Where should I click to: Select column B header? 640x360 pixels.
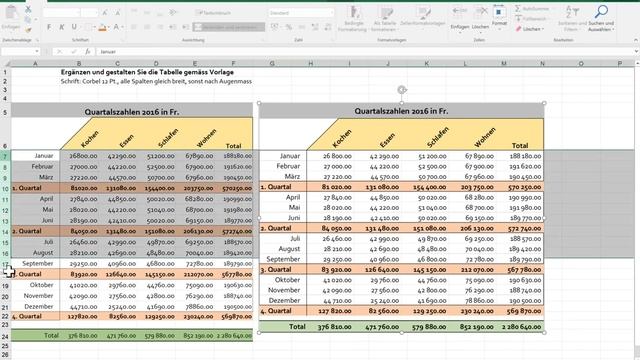[x=79, y=63]
